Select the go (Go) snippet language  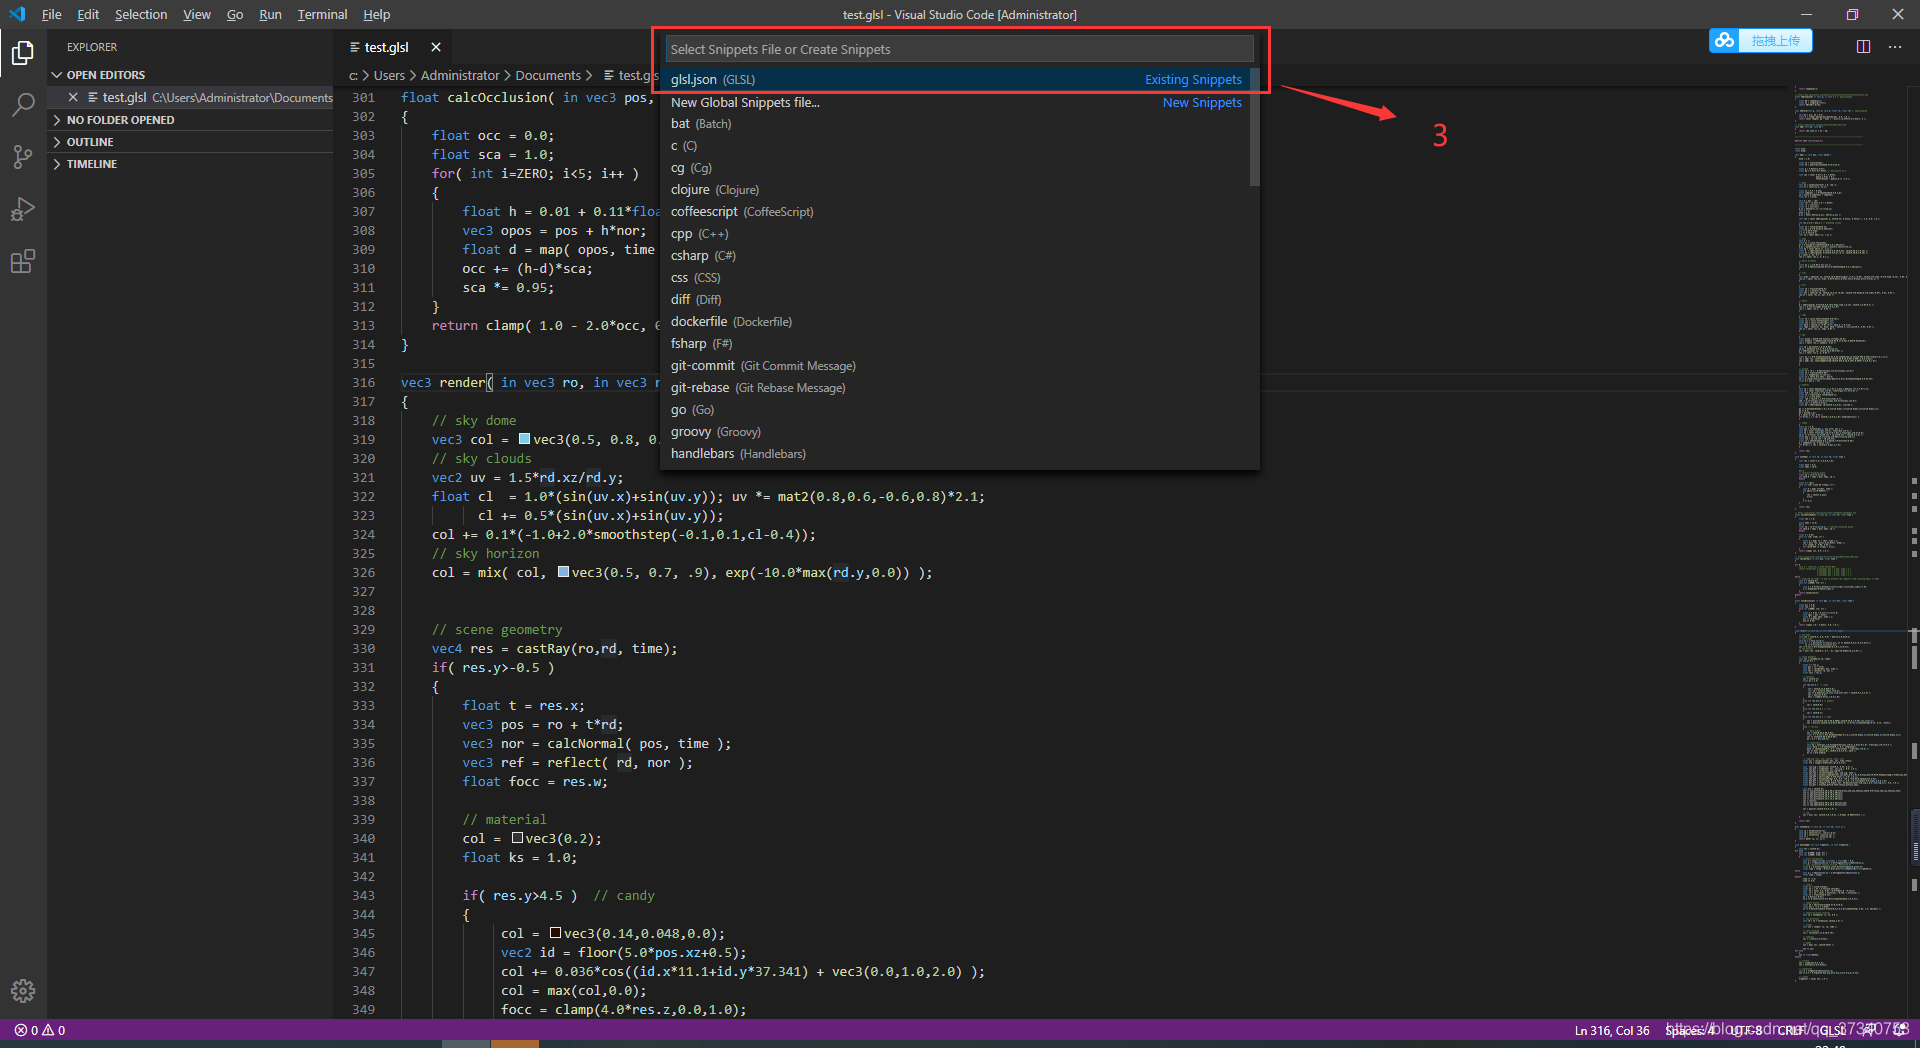956,410
